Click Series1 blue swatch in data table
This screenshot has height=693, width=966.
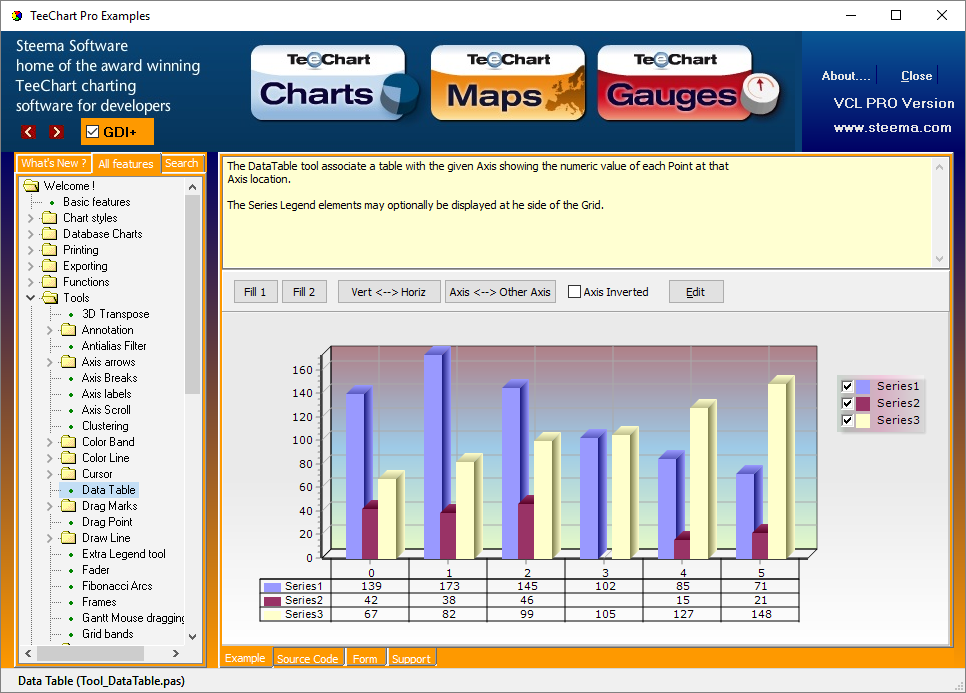coord(272,586)
